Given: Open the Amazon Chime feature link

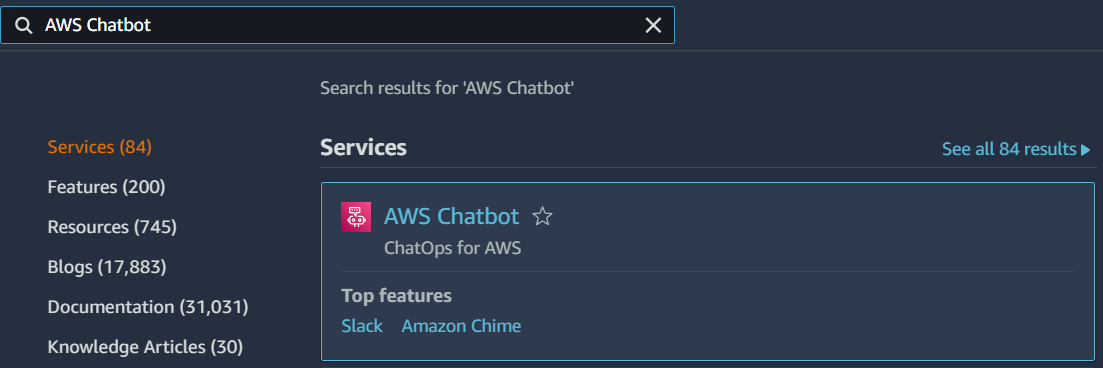Looking at the screenshot, I should pos(461,326).
